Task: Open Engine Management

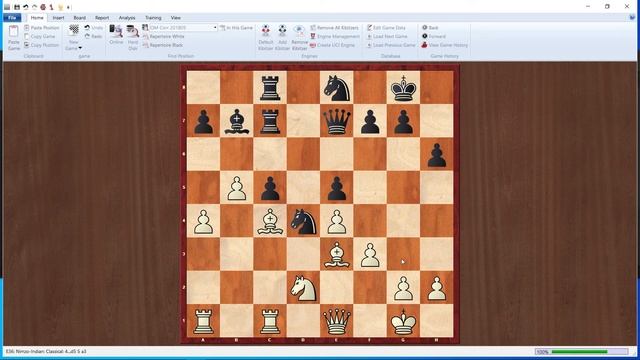Action: (x=335, y=36)
